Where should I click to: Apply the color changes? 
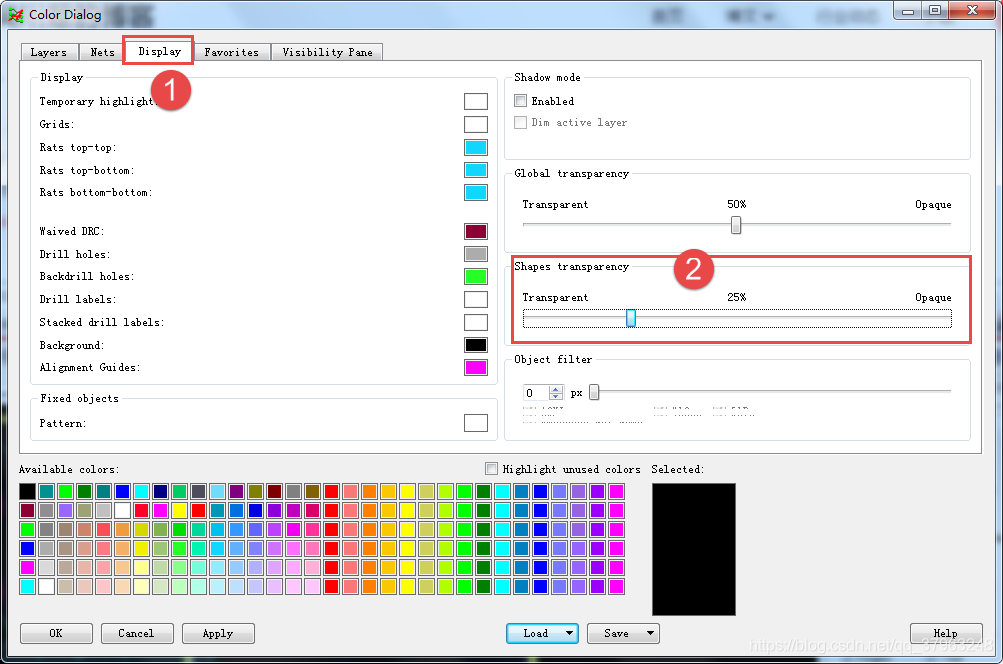coord(218,633)
